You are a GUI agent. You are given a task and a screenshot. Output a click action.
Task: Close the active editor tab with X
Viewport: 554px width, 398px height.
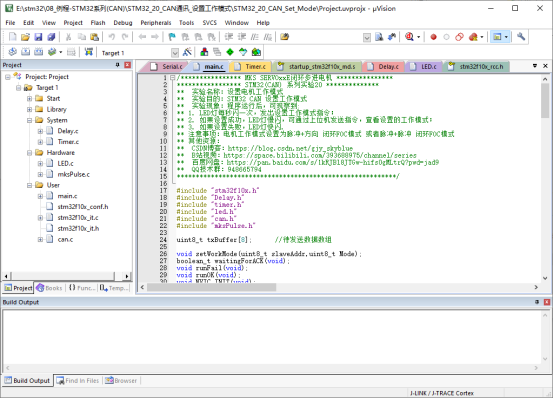[545, 66]
